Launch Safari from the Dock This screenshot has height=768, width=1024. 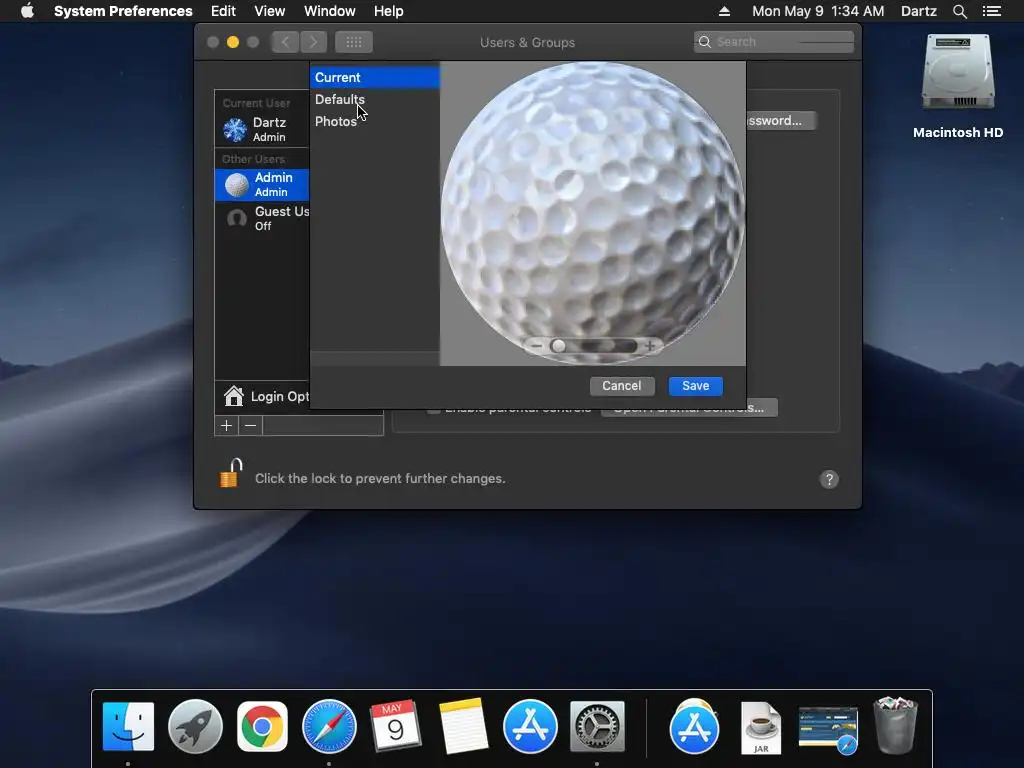[329, 726]
